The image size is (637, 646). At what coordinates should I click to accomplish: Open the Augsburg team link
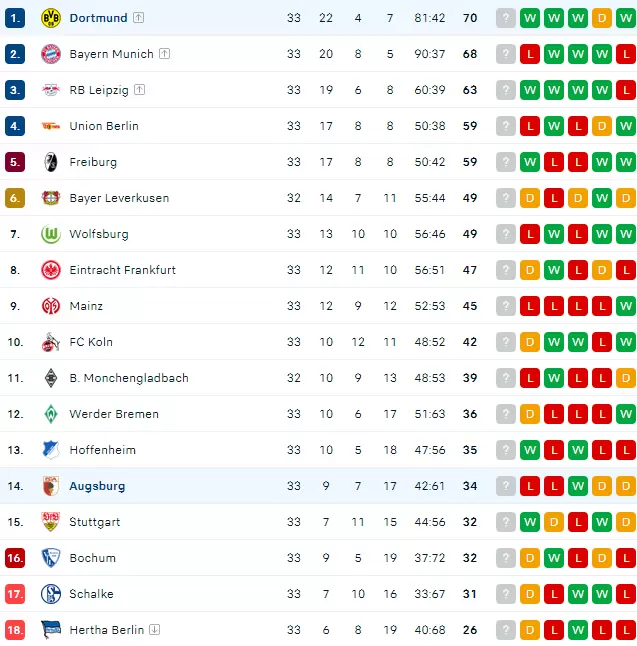97,486
